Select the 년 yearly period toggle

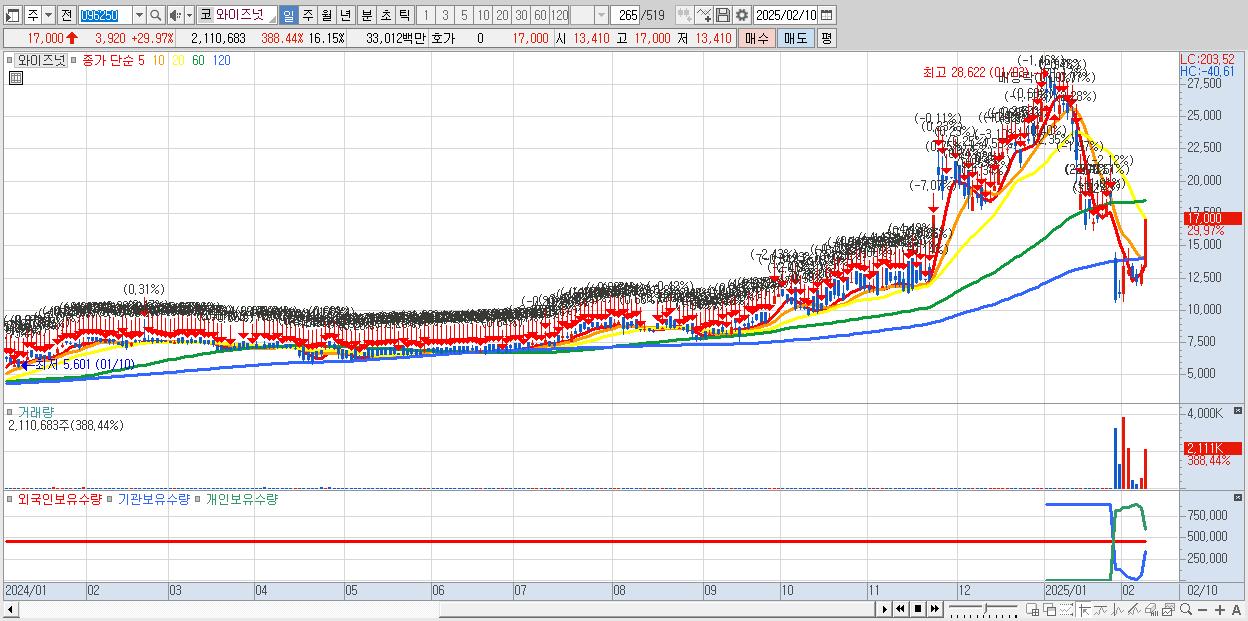coord(345,15)
